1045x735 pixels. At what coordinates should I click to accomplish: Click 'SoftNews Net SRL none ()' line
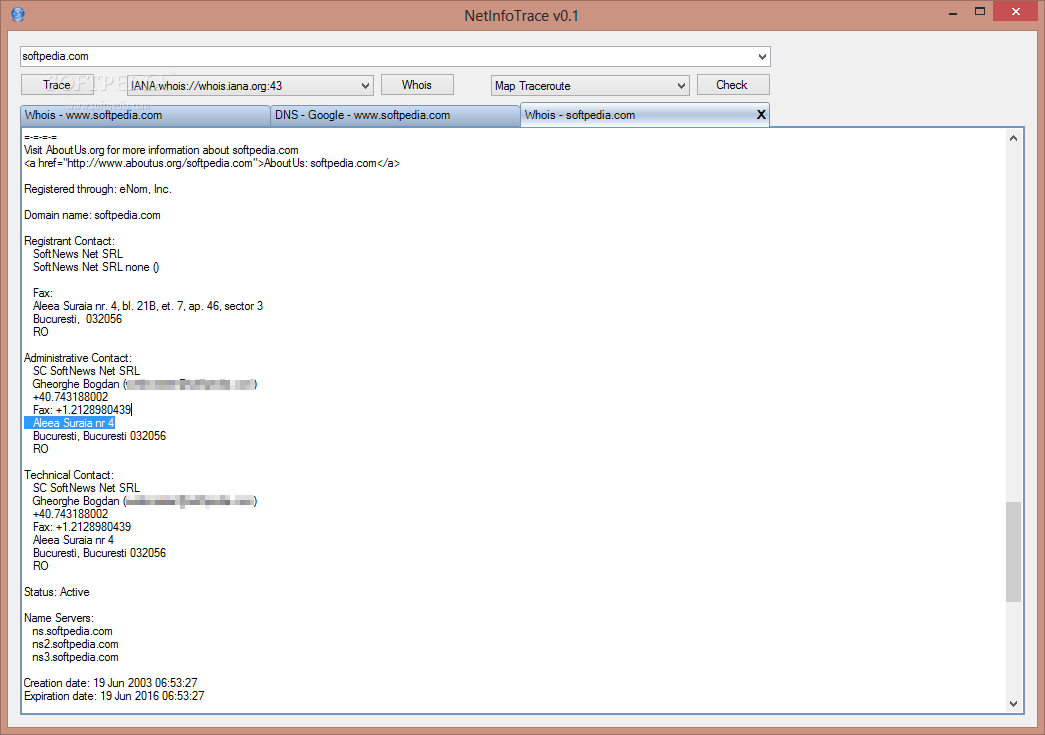96,267
